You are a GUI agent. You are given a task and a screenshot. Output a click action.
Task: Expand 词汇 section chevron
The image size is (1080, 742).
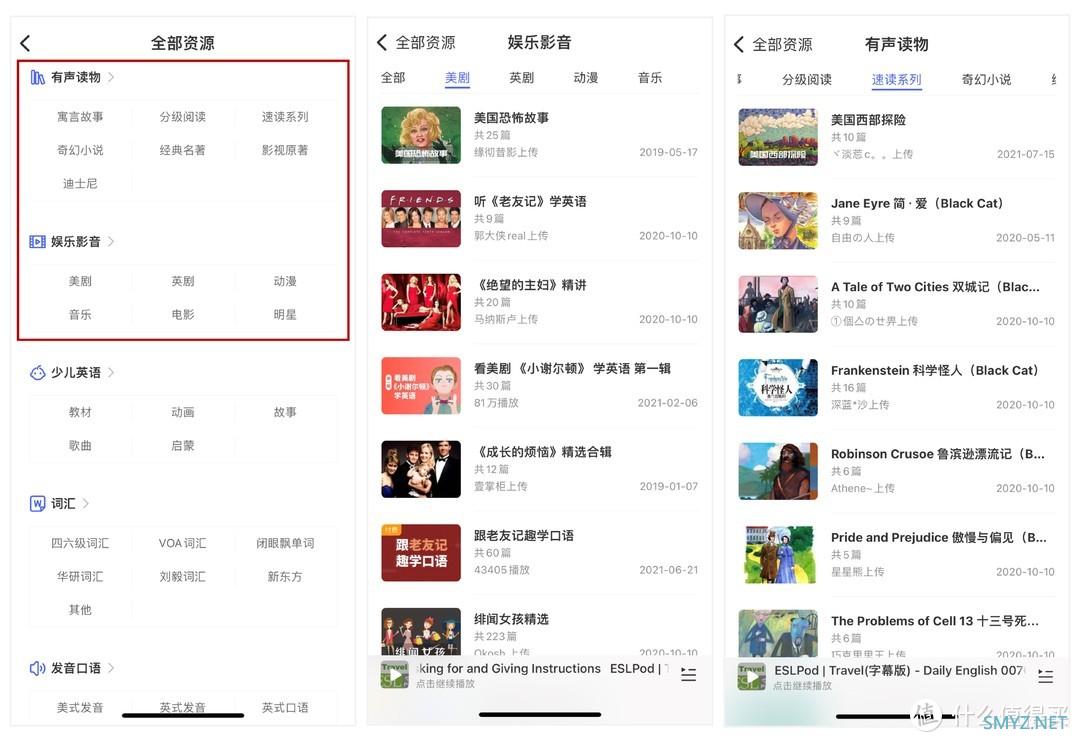(x=86, y=504)
